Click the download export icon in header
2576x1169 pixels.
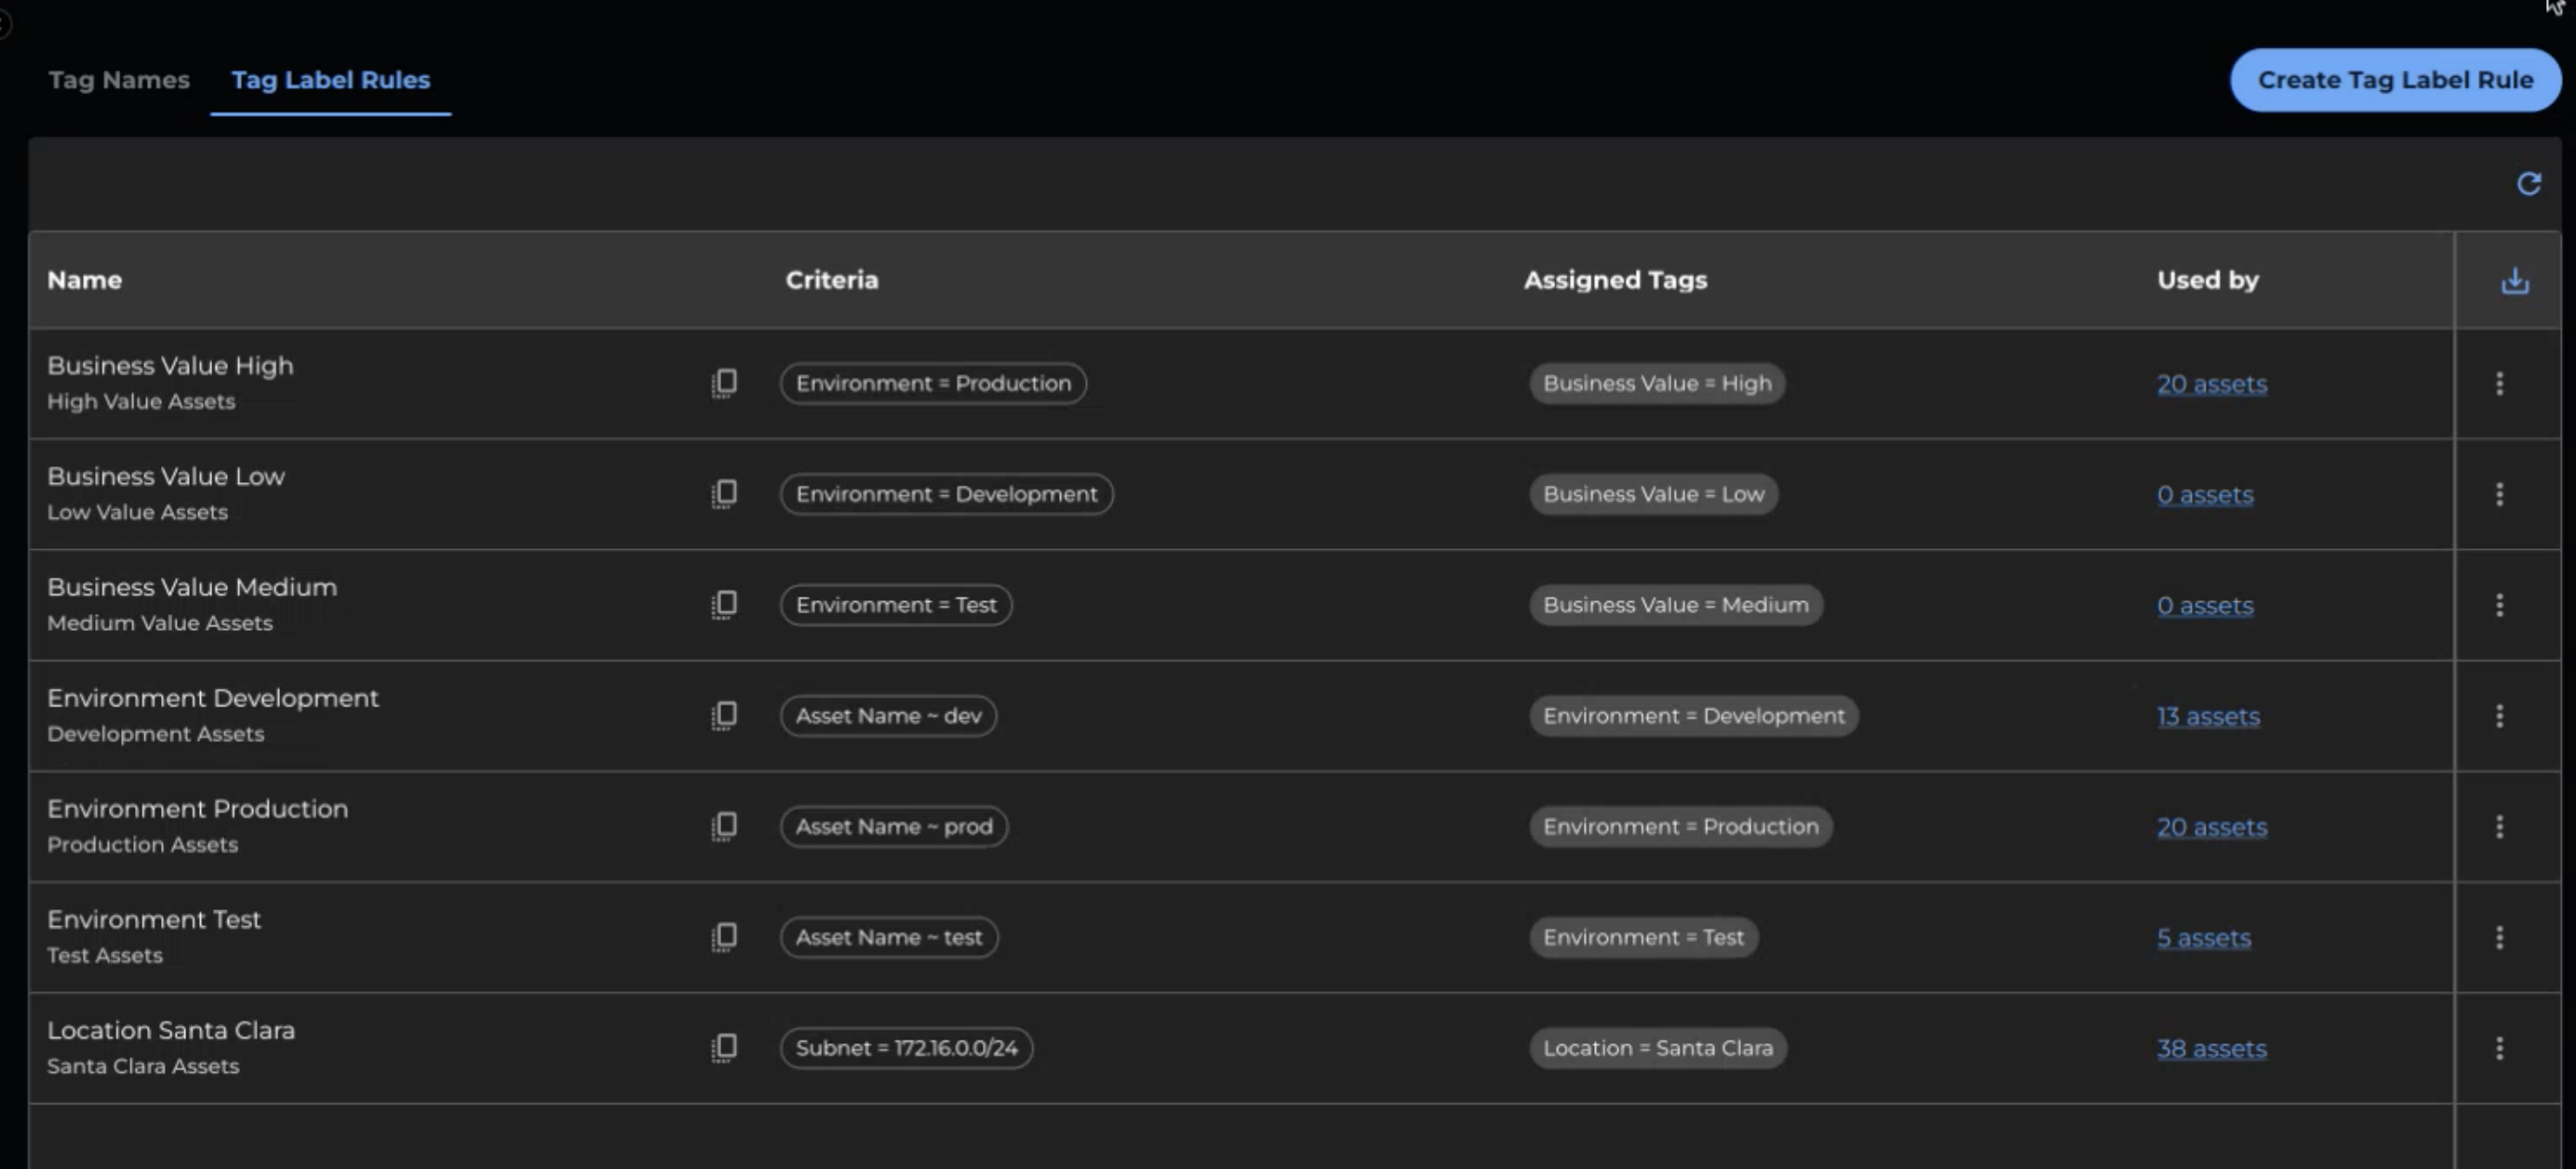pos(2514,281)
